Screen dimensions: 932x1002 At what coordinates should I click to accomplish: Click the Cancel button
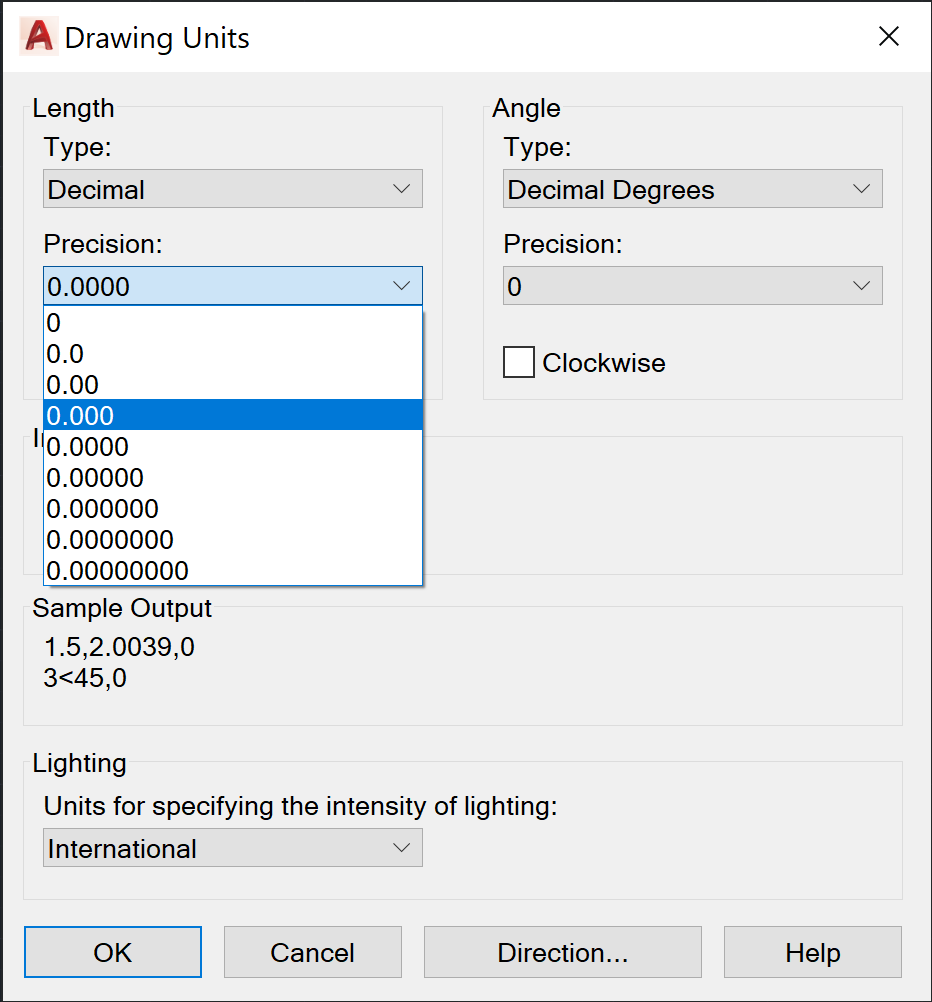point(313,952)
